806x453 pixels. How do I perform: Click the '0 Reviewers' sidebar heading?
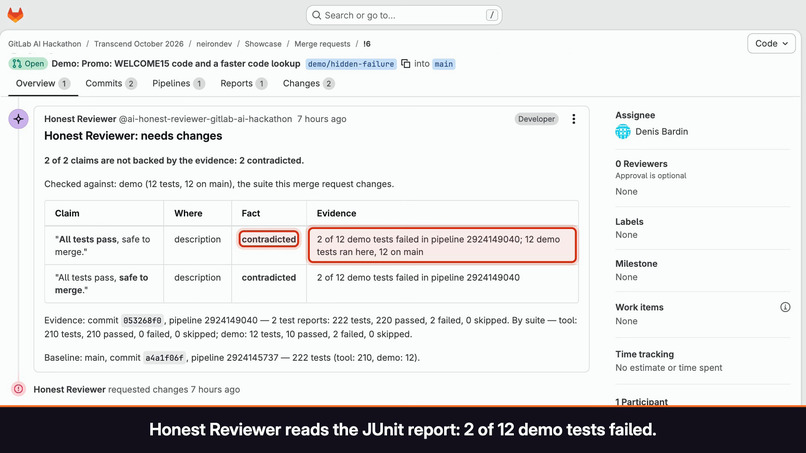(642, 164)
